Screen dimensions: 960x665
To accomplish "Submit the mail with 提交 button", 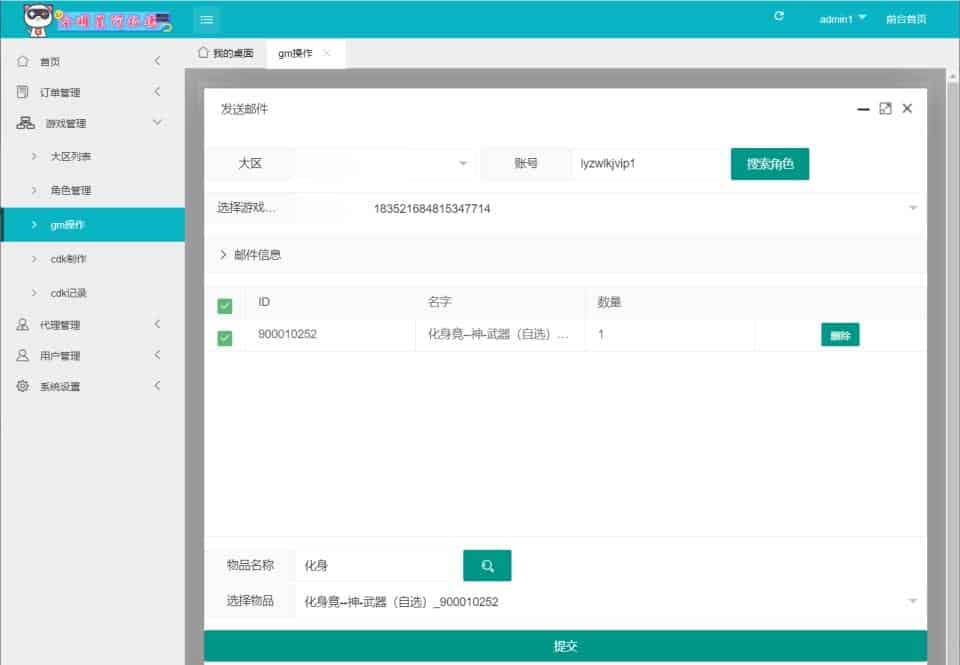I will tap(565, 645).
